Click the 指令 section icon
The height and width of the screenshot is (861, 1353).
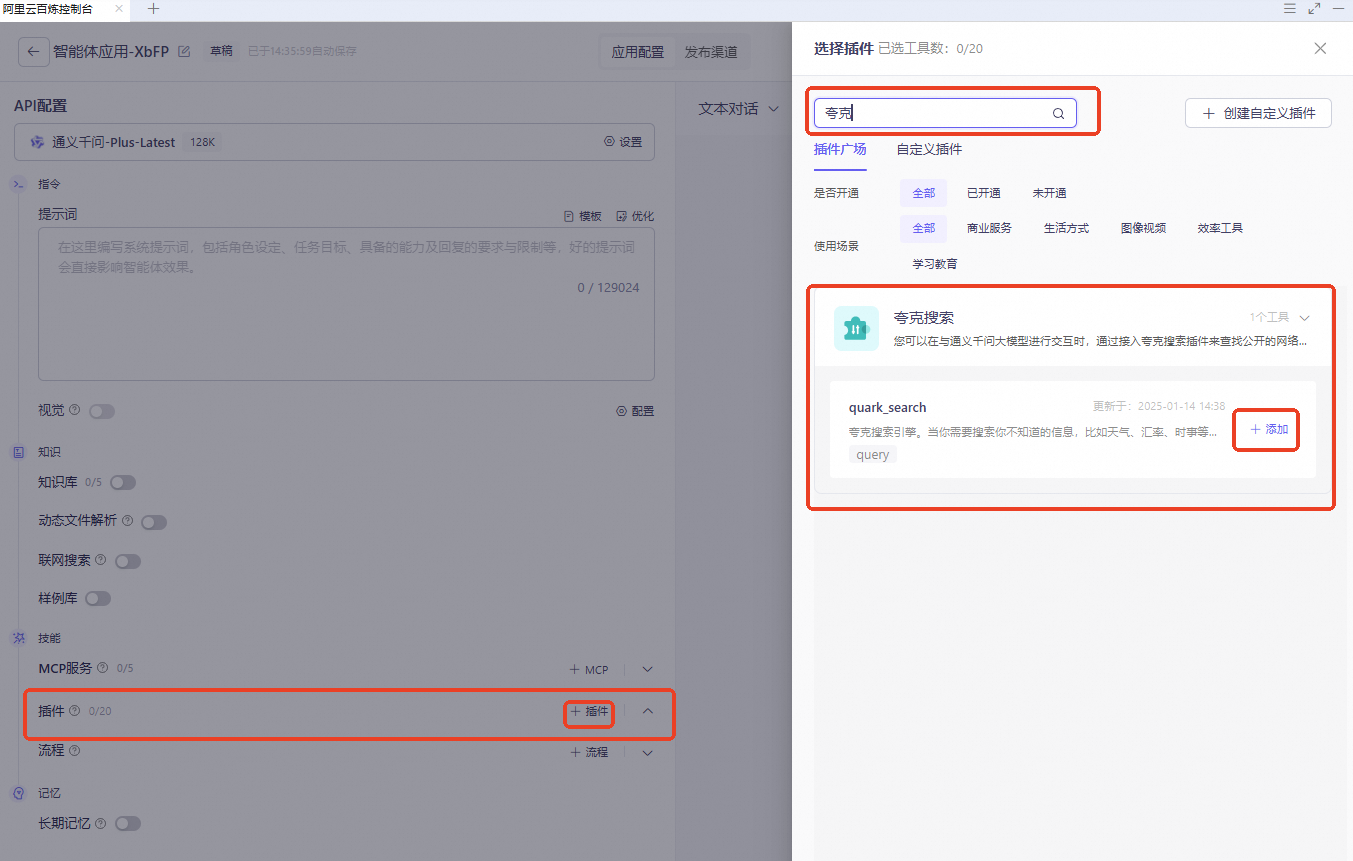point(18,184)
